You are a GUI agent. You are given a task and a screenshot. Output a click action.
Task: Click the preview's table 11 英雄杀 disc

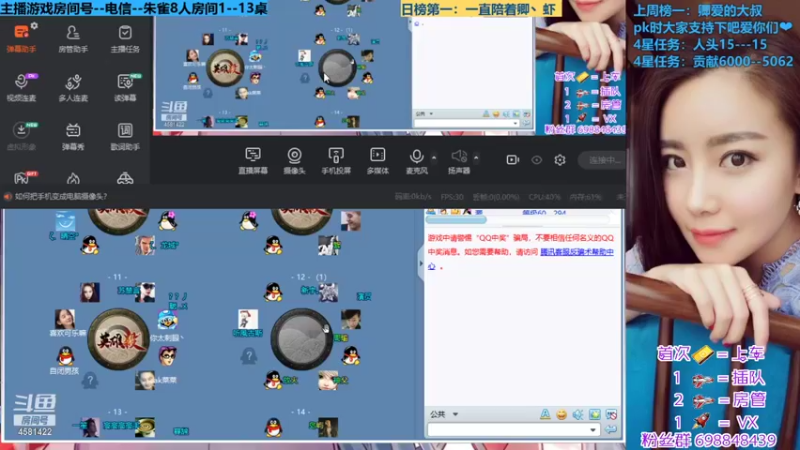coord(225,68)
